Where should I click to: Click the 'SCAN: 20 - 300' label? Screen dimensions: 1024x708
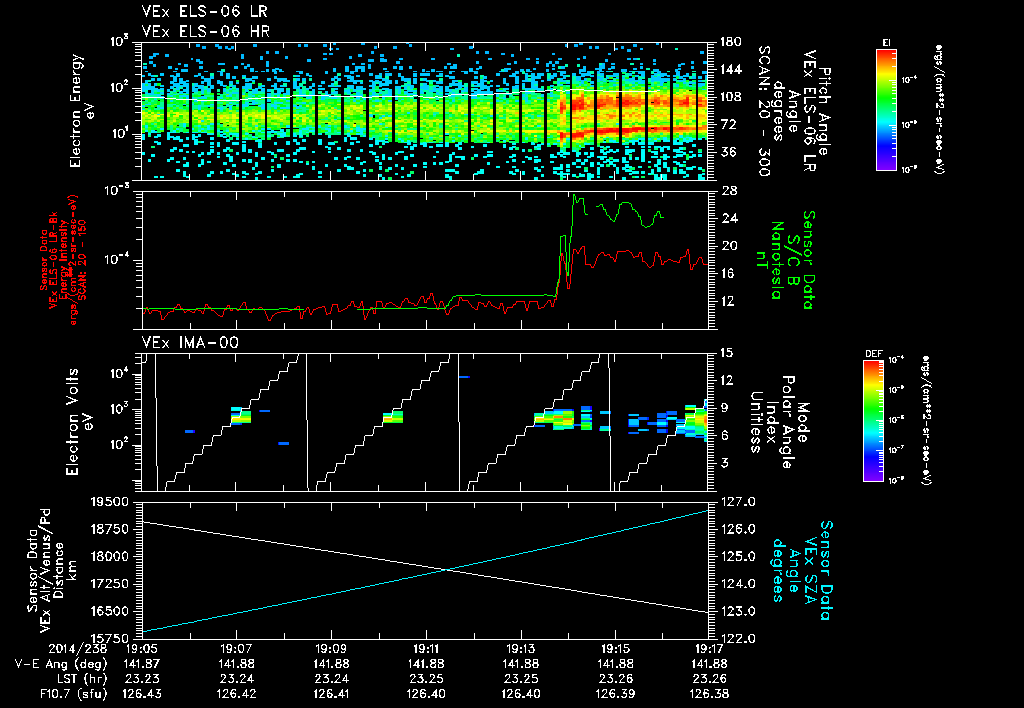(763, 111)
